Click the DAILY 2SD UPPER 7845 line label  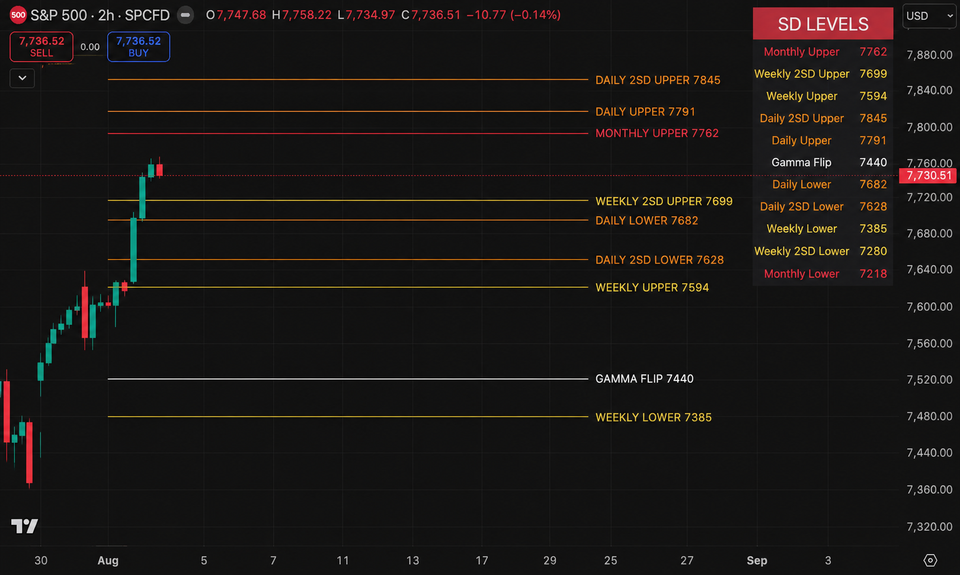(658, 80)
